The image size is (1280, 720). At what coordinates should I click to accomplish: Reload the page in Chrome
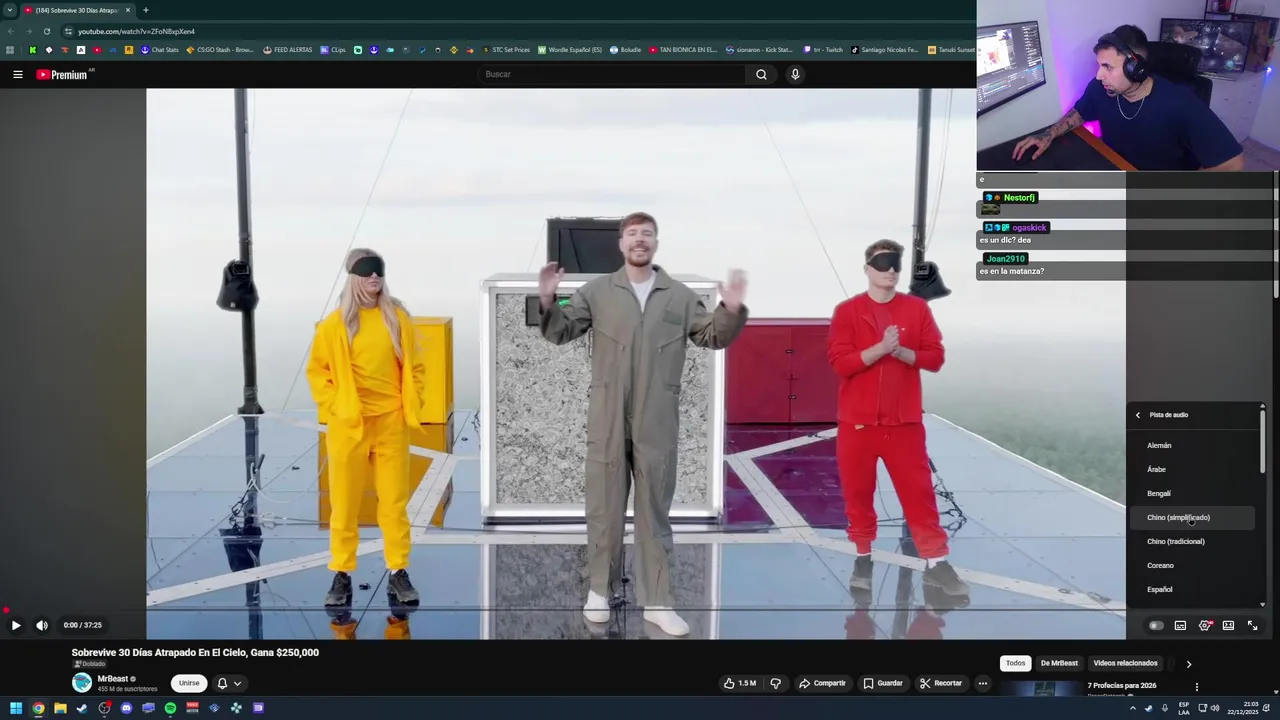(46, 31)
